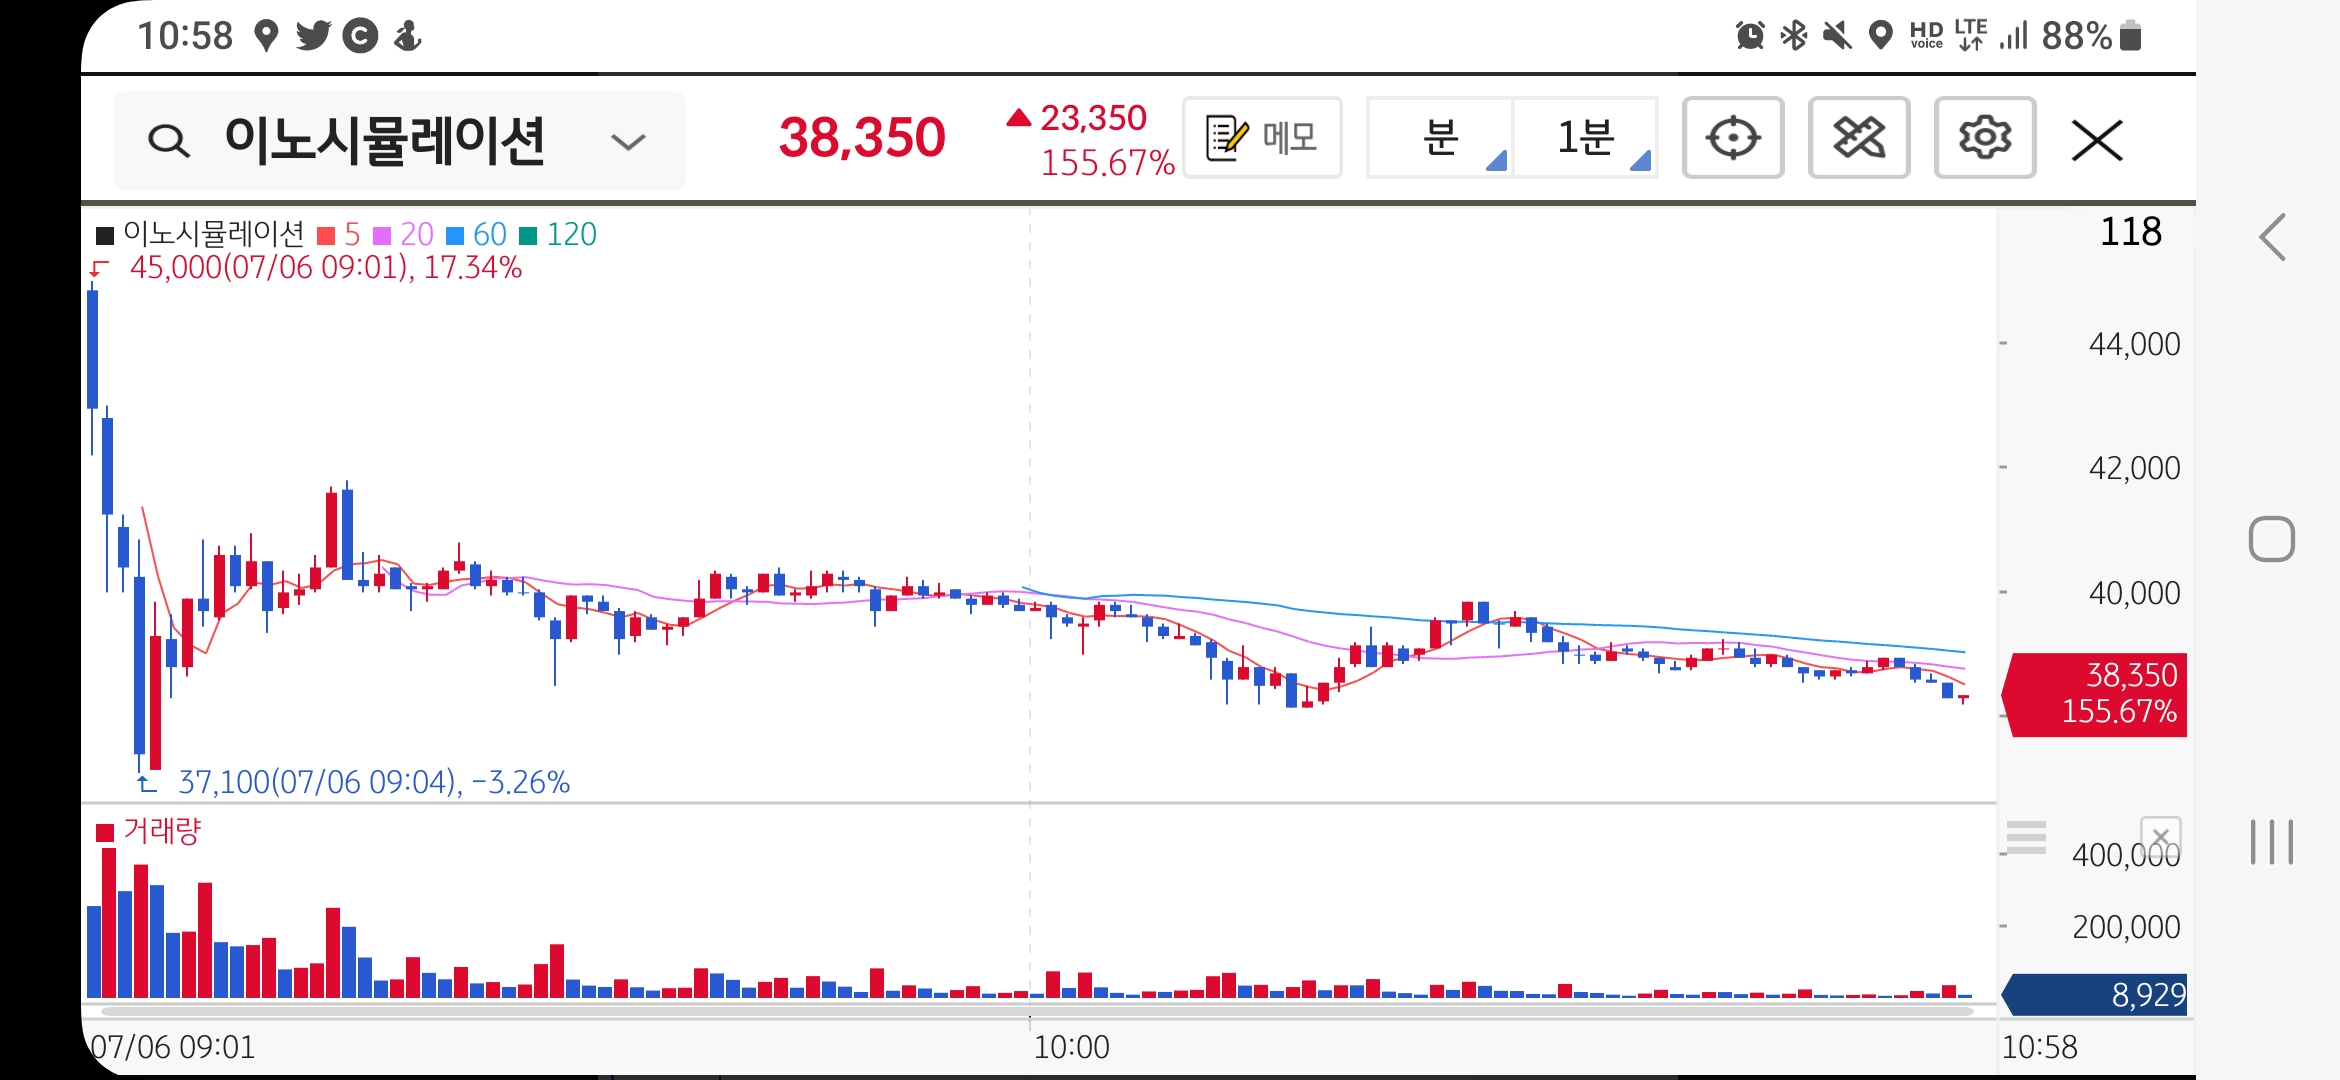Tap the drawing tools erase icon
2340x1080 pixels.
tap(1858, 138)
